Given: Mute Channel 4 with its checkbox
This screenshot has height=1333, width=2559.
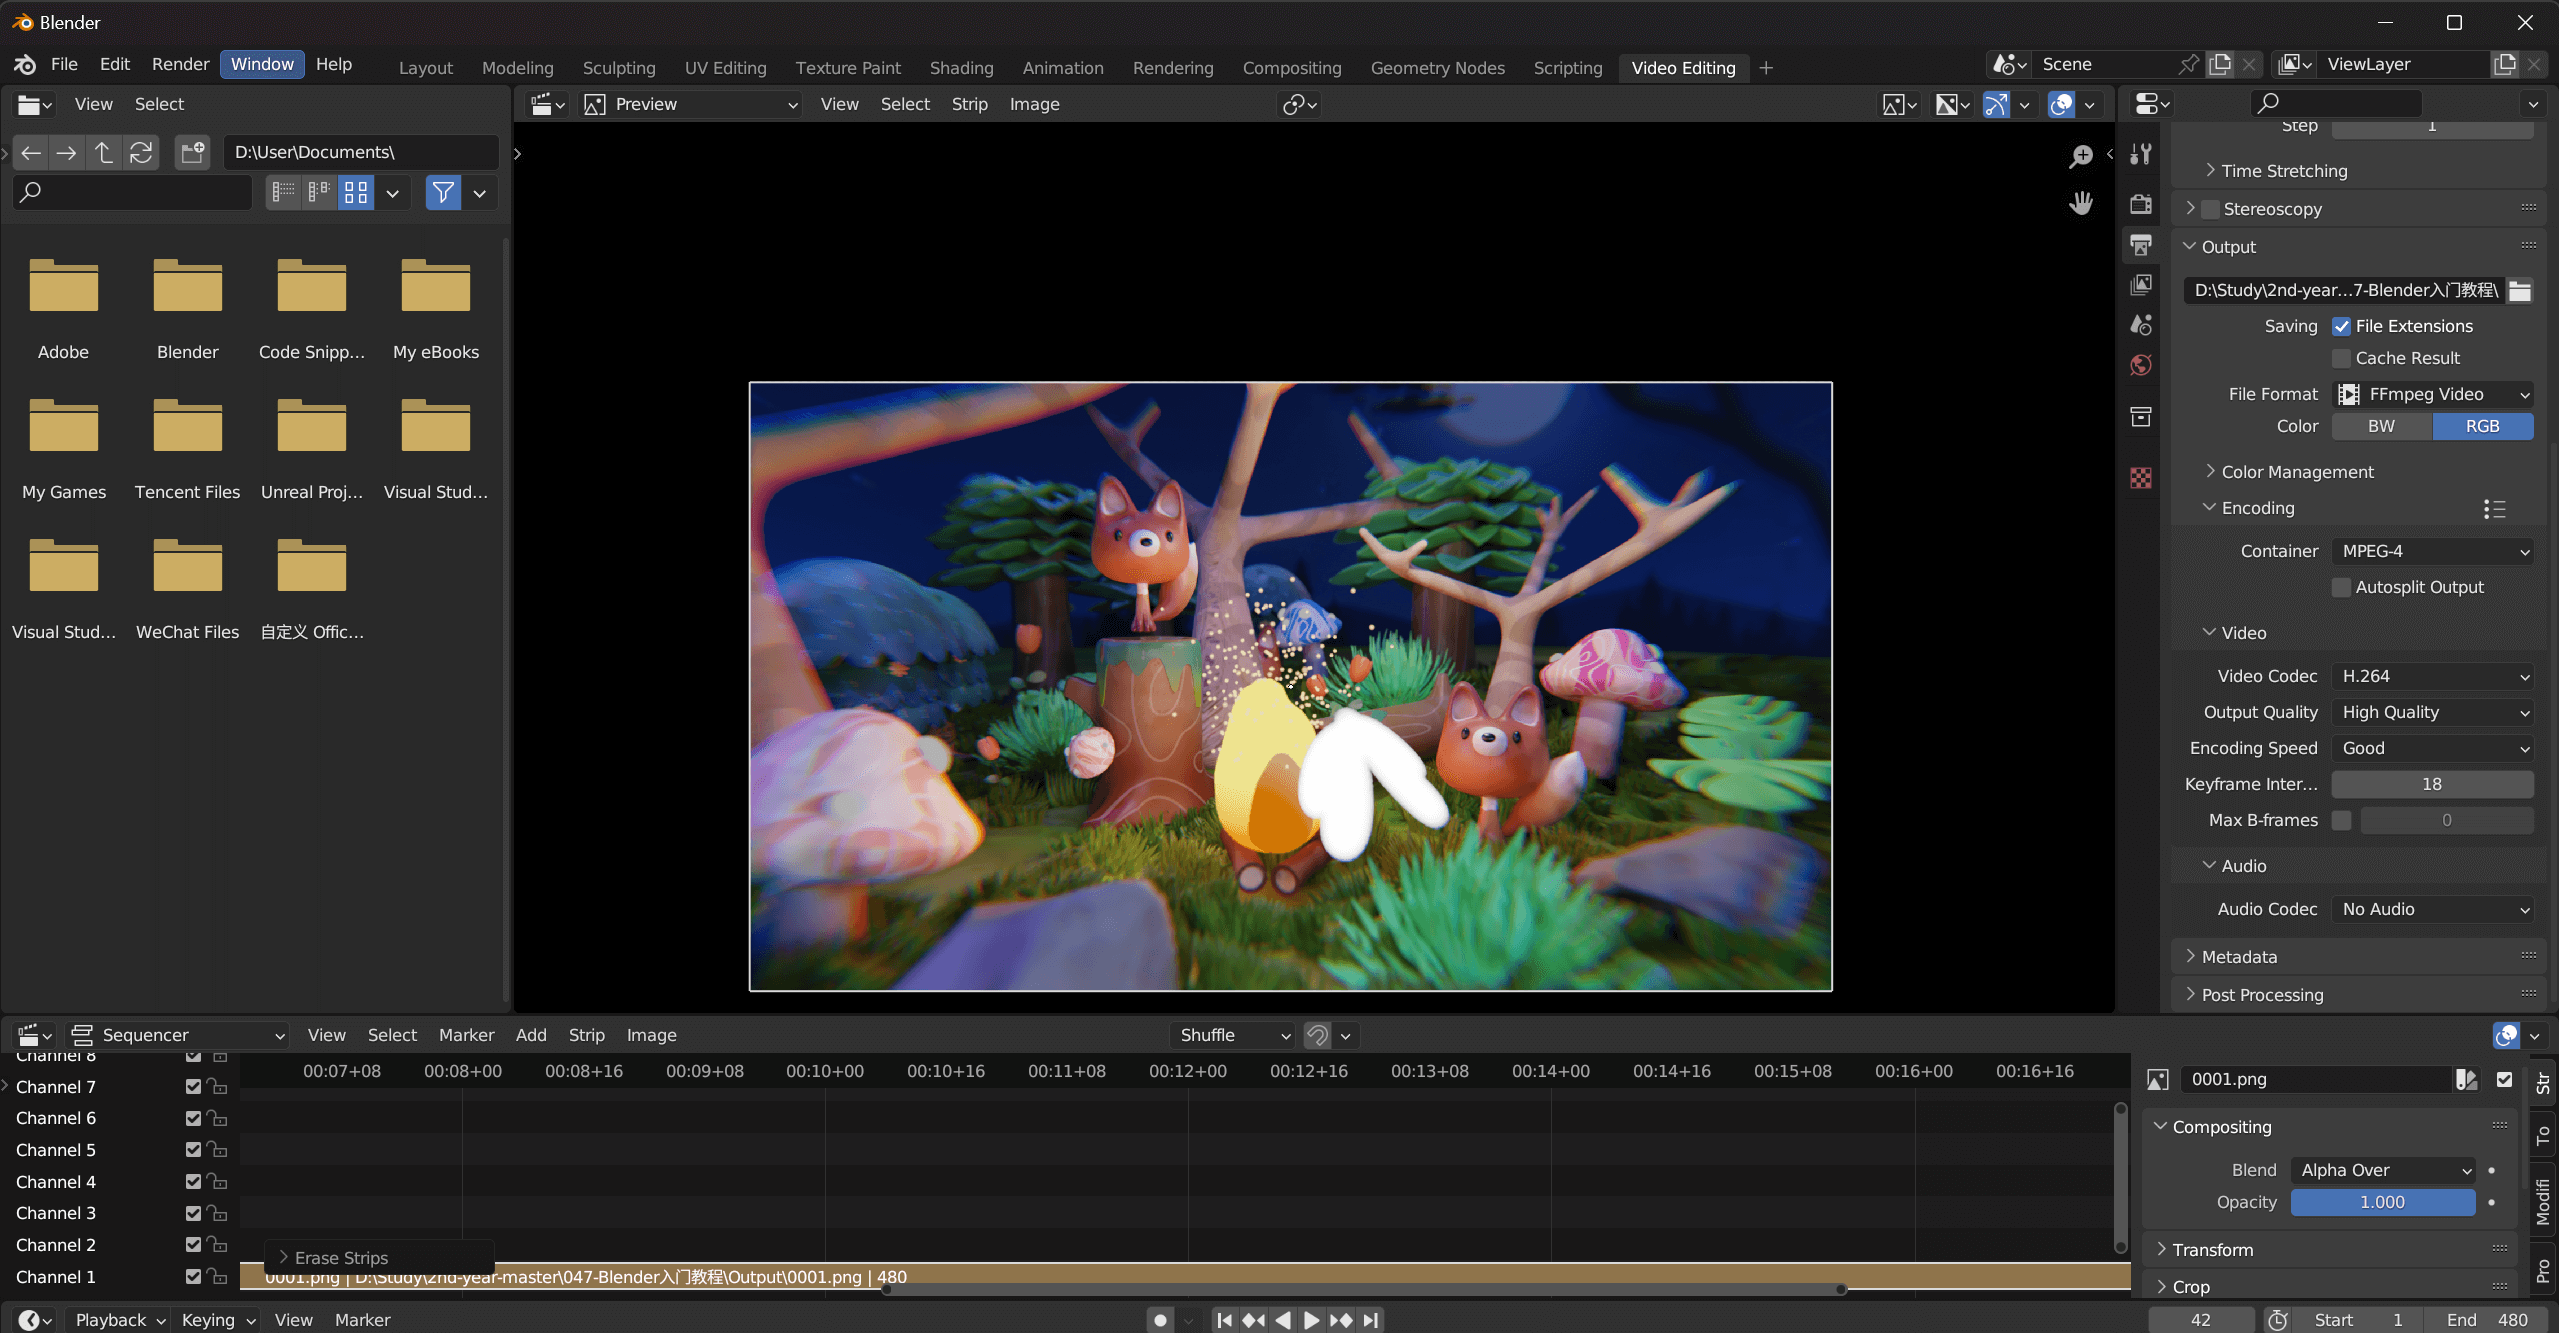Looking at the screenshot, I should 193,1181.
